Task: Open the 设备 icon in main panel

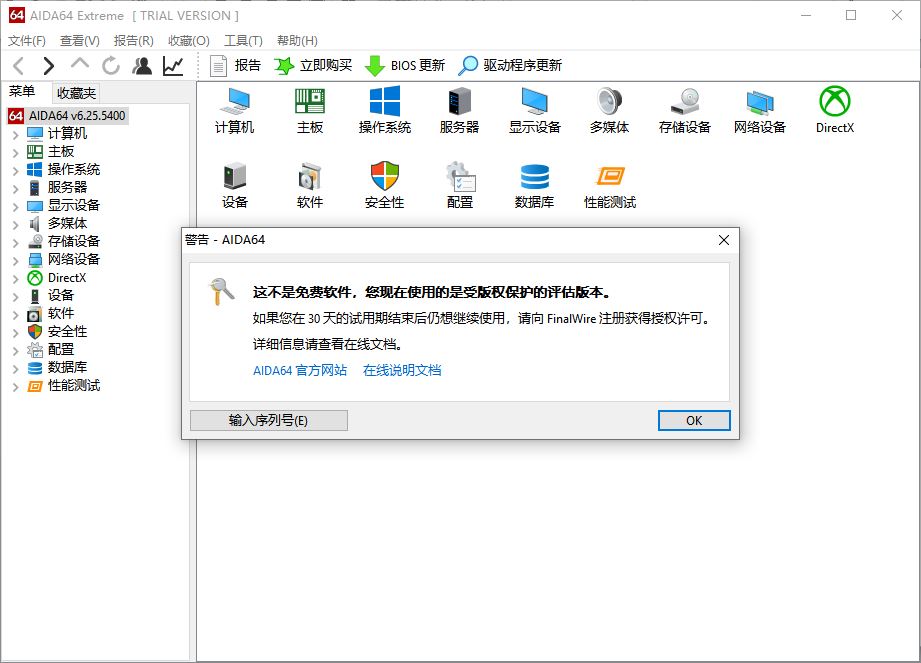Action: [x=234, y=186]
